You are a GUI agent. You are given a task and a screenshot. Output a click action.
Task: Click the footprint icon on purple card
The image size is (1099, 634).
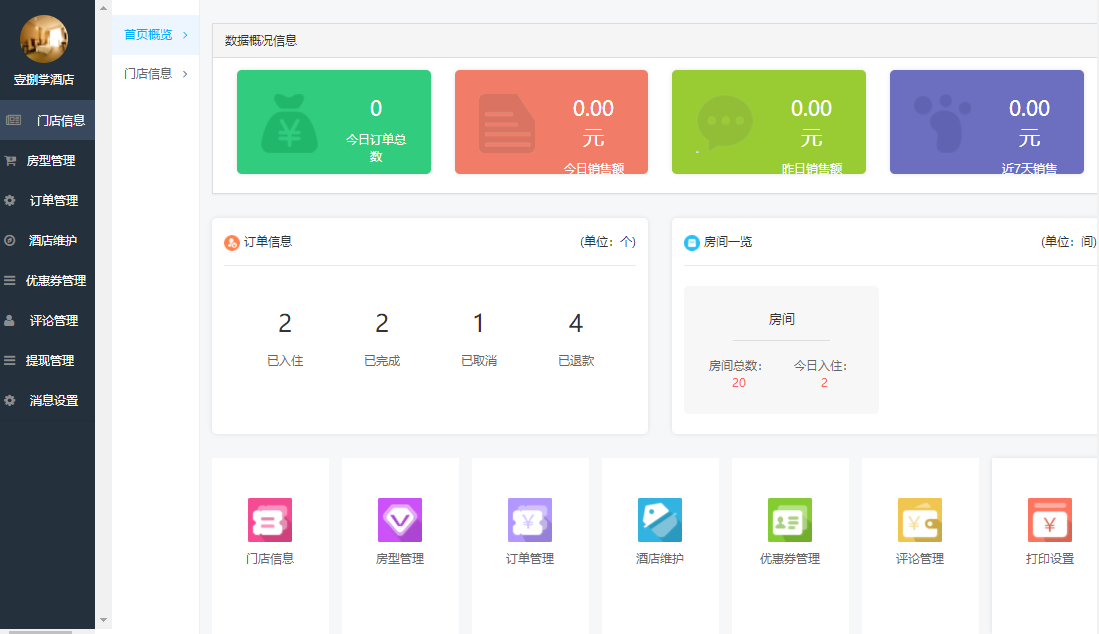(x=943, y=123)
